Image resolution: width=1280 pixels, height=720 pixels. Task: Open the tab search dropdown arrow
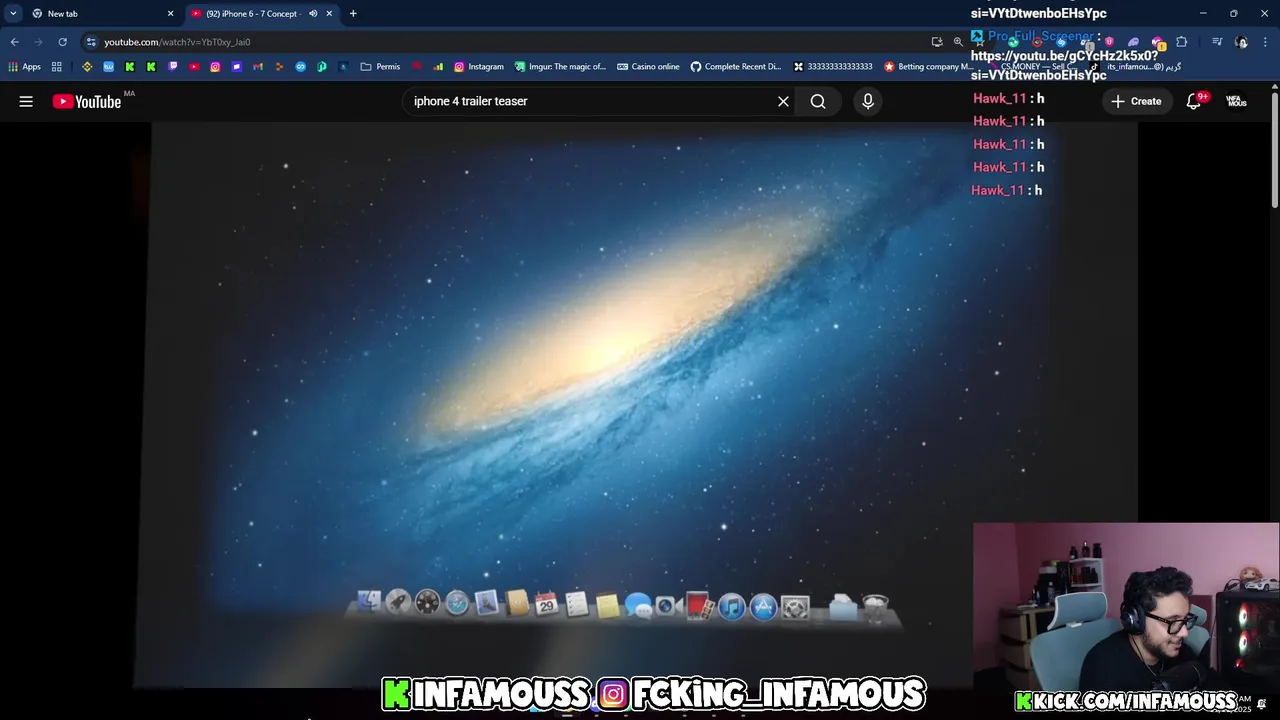click(x=13, y=14)
